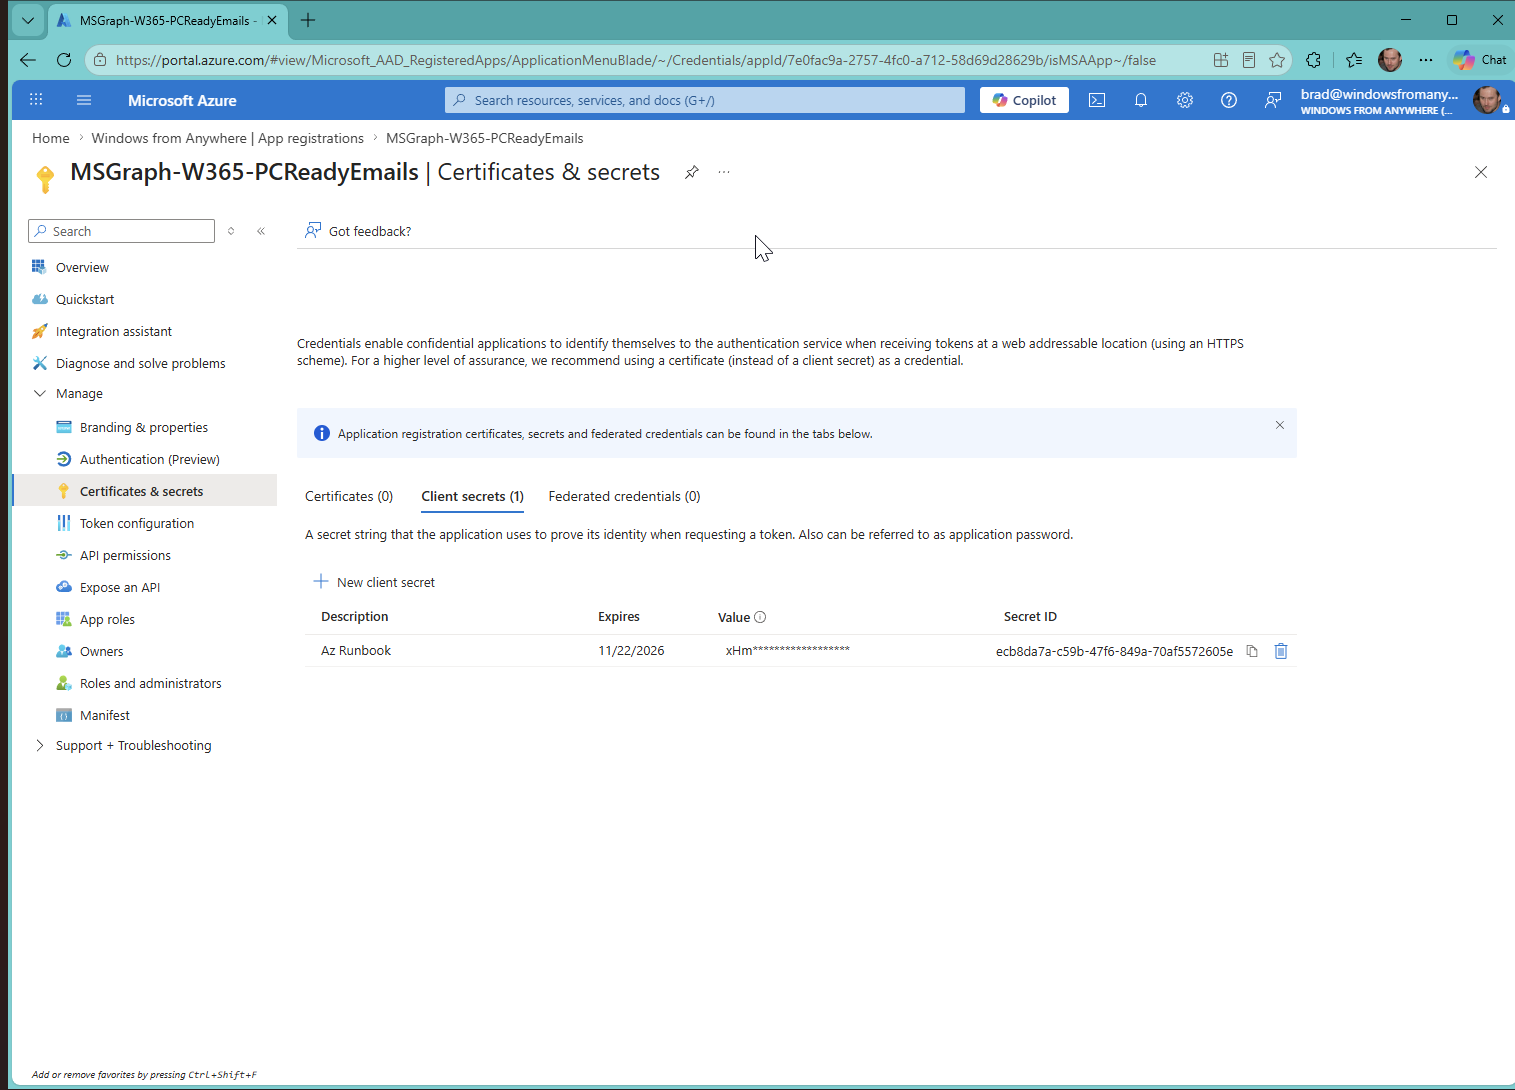Open Expose an API page
Viewport: 1515px width, 1090px height.
[x=120, y=587]
